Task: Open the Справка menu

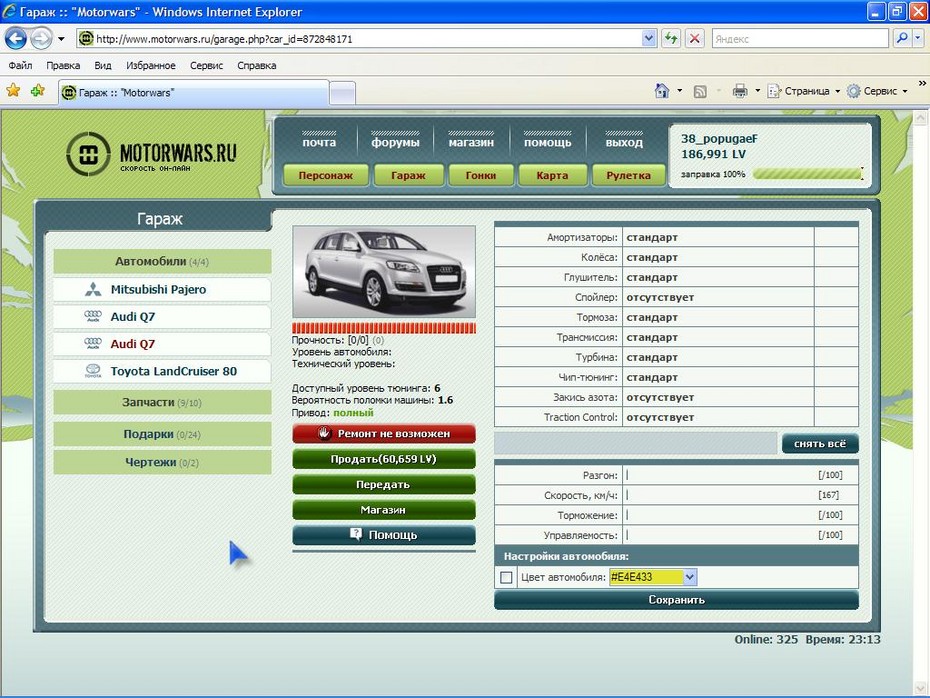Action: (257, 65)
